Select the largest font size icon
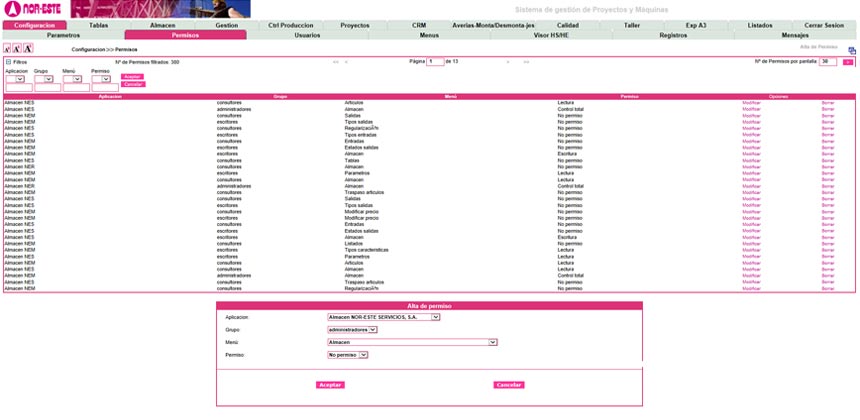Viewport: 860px width, 420px height. pyautogui.click(x=28, y=48)
